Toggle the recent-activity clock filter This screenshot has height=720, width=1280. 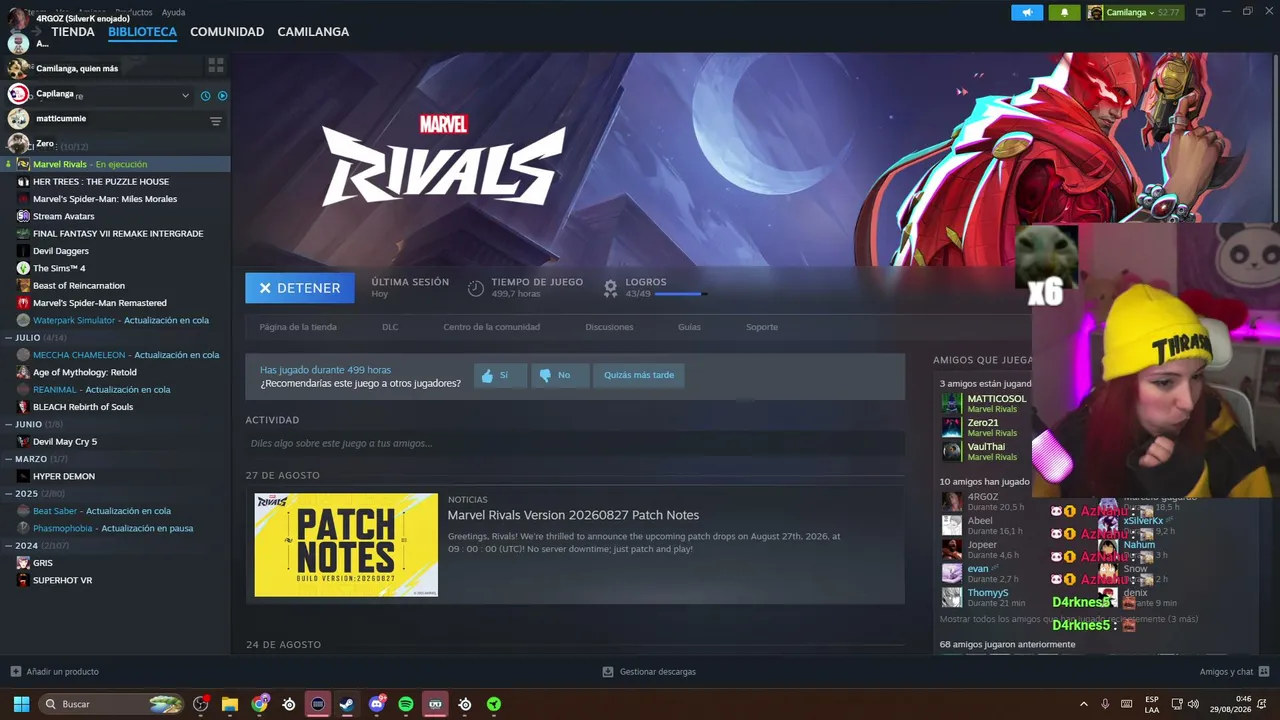click(205, 96)
